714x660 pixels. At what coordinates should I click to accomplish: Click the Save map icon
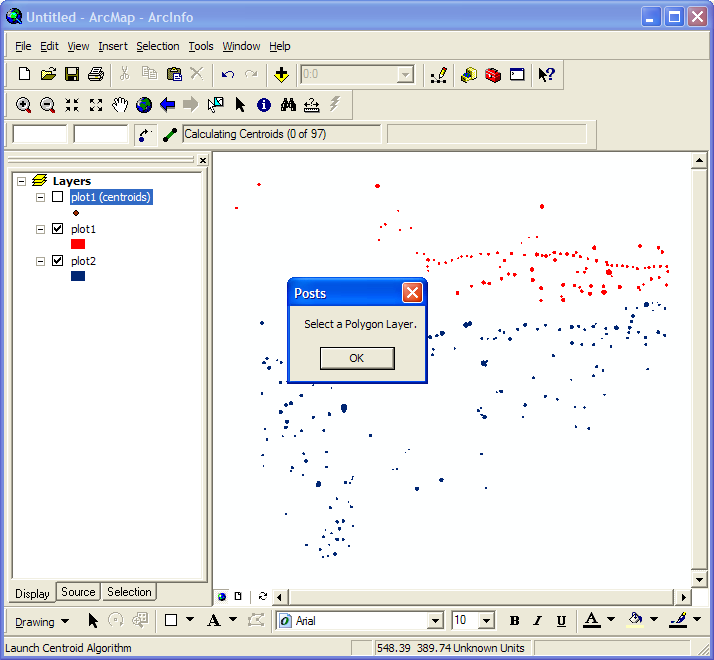tap(72, 74)
